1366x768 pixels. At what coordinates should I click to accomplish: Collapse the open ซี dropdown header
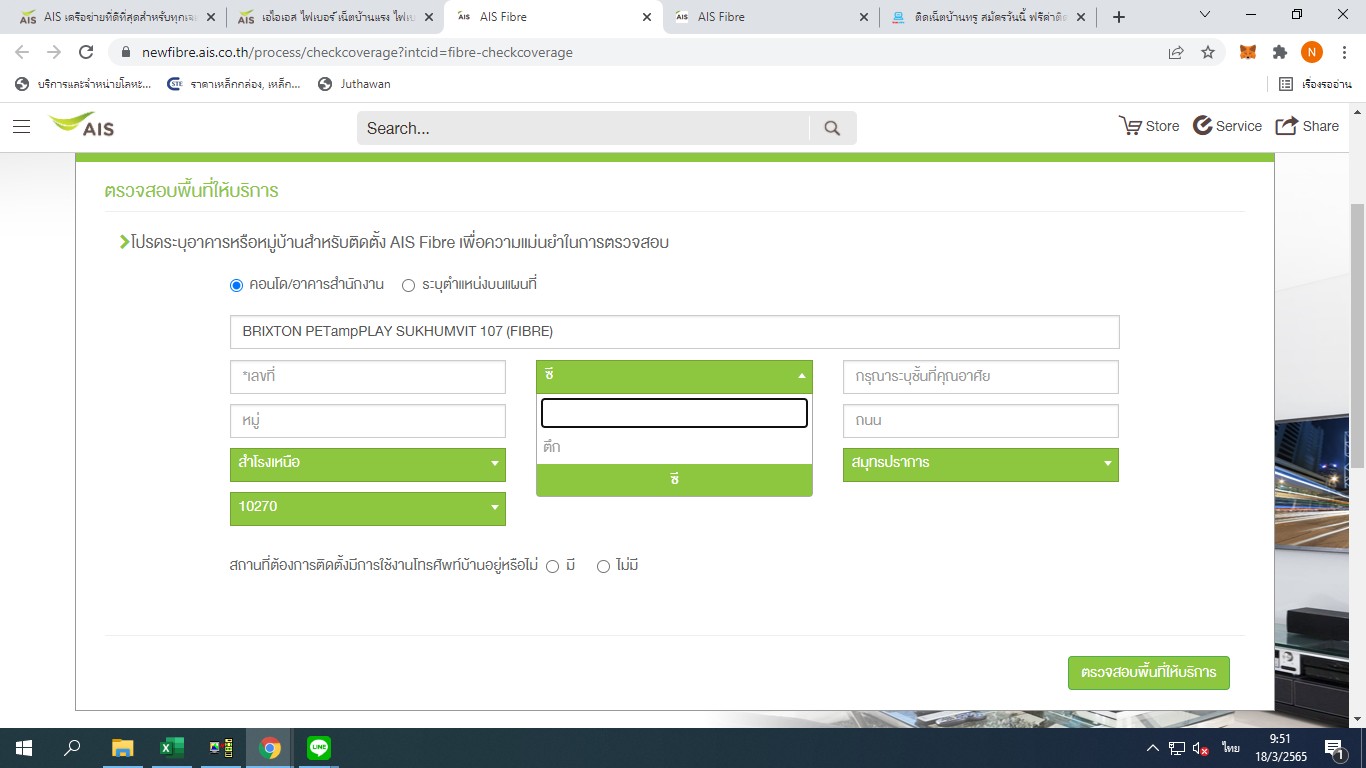tap(674, 376)
